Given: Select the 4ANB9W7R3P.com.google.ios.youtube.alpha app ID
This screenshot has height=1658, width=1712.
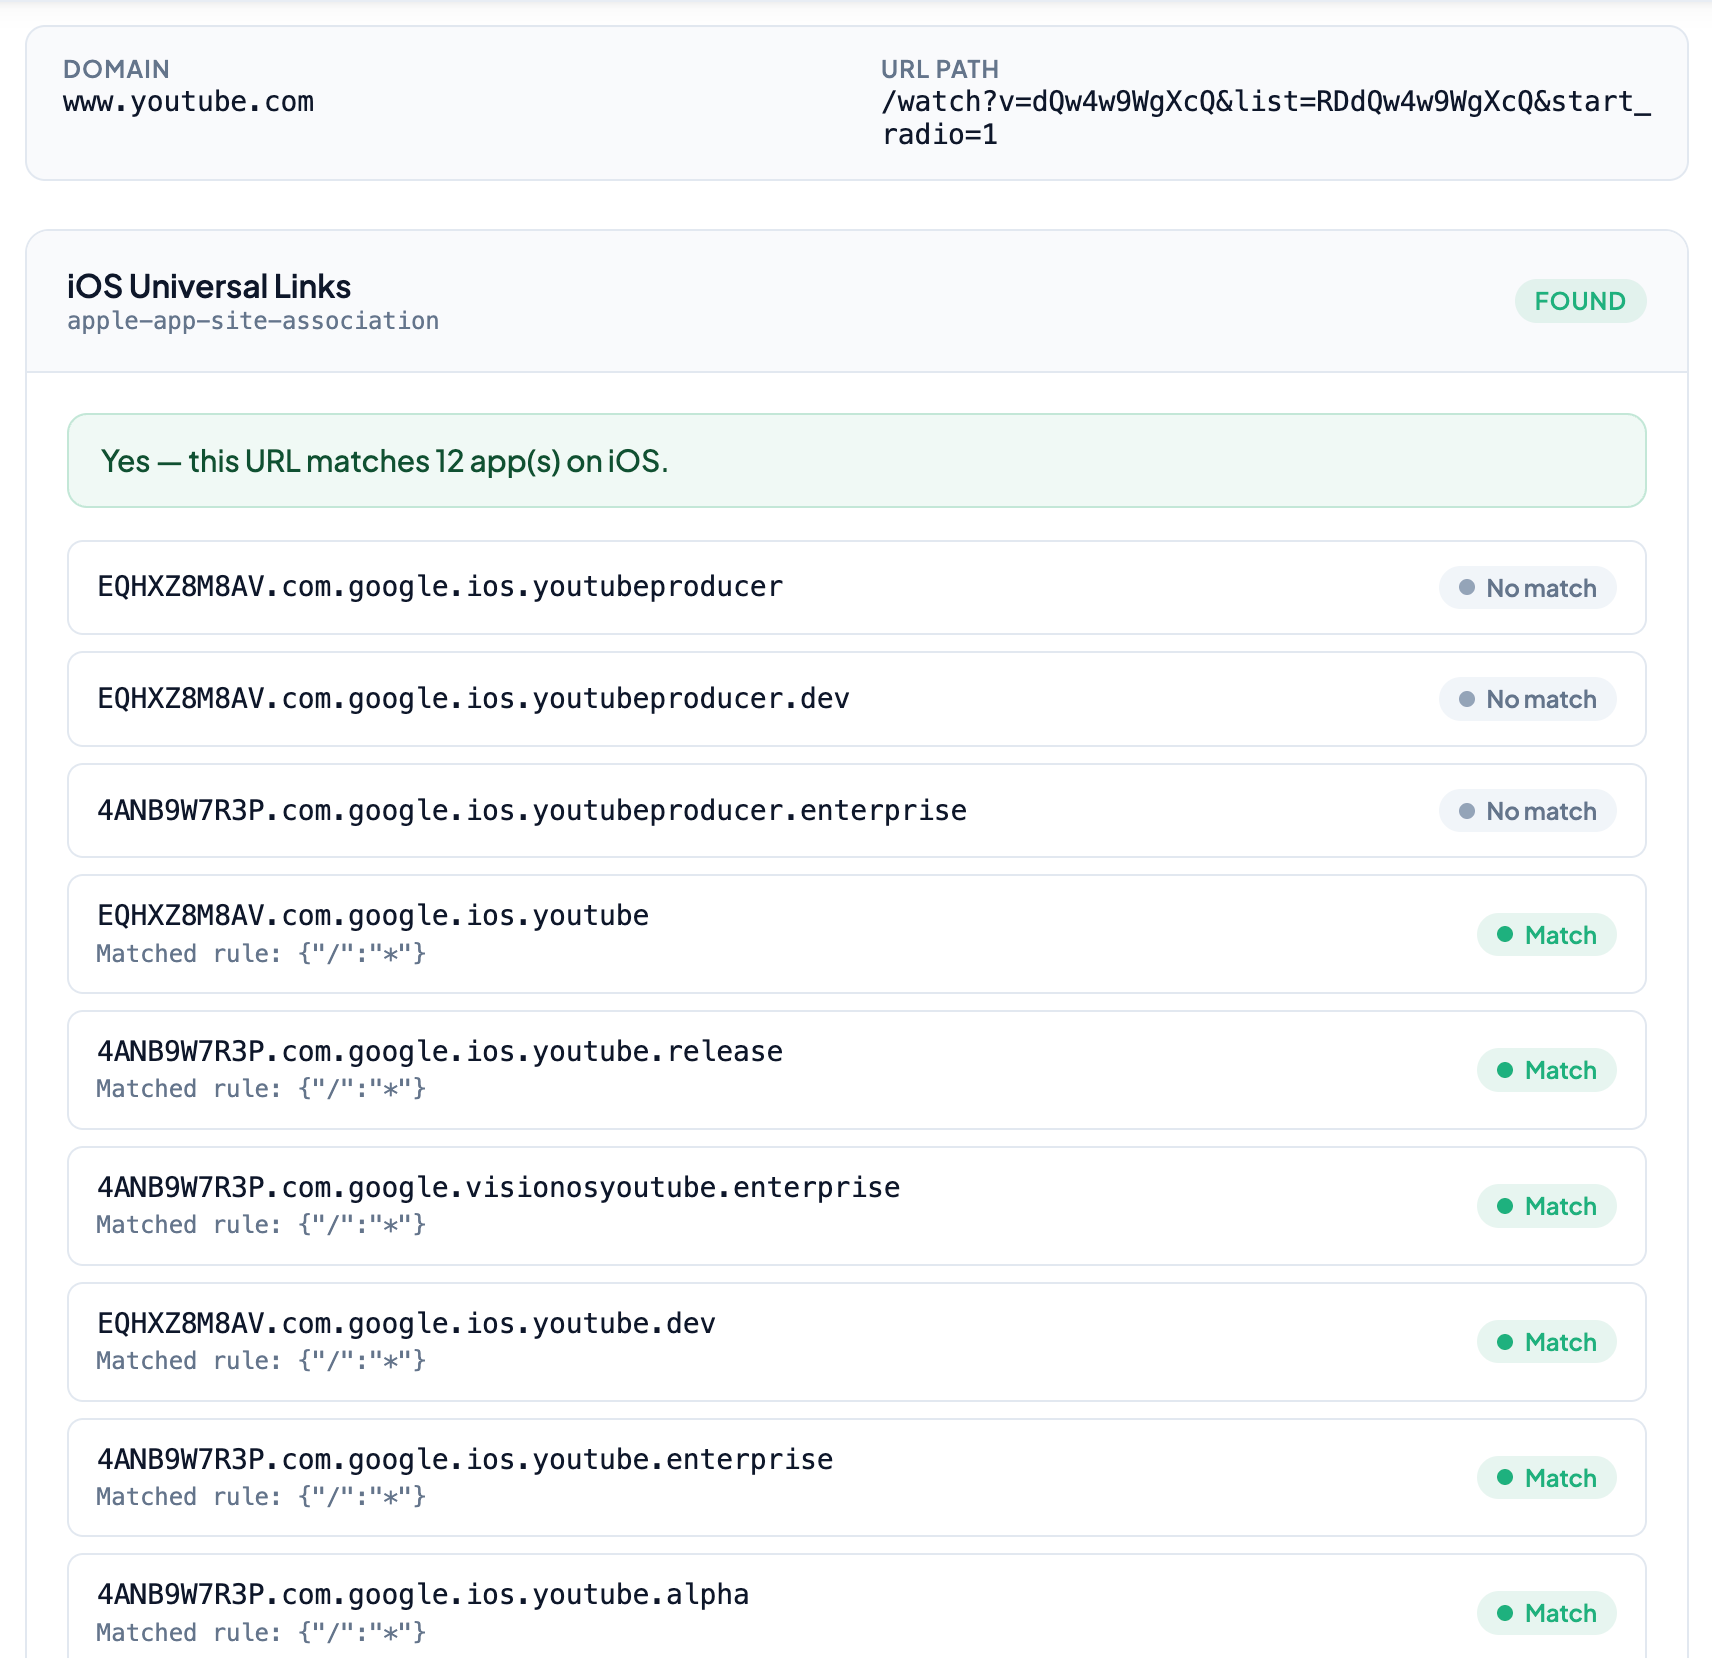Looking at the screenshot, I should click(423, 1595).
